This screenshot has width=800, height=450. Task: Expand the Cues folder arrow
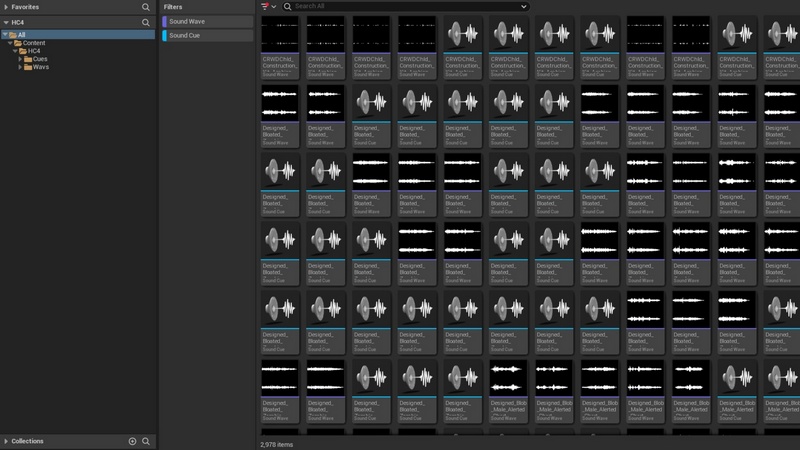tap(20, 59)
